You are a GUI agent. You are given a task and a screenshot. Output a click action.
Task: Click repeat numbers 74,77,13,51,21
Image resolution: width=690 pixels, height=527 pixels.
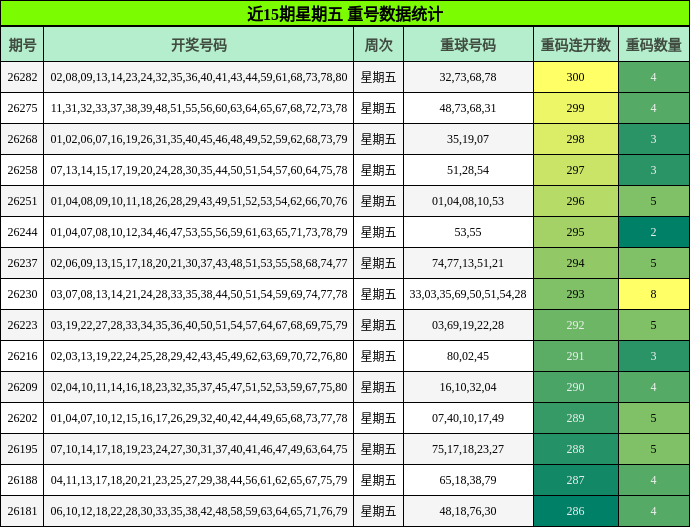point(468,263)
